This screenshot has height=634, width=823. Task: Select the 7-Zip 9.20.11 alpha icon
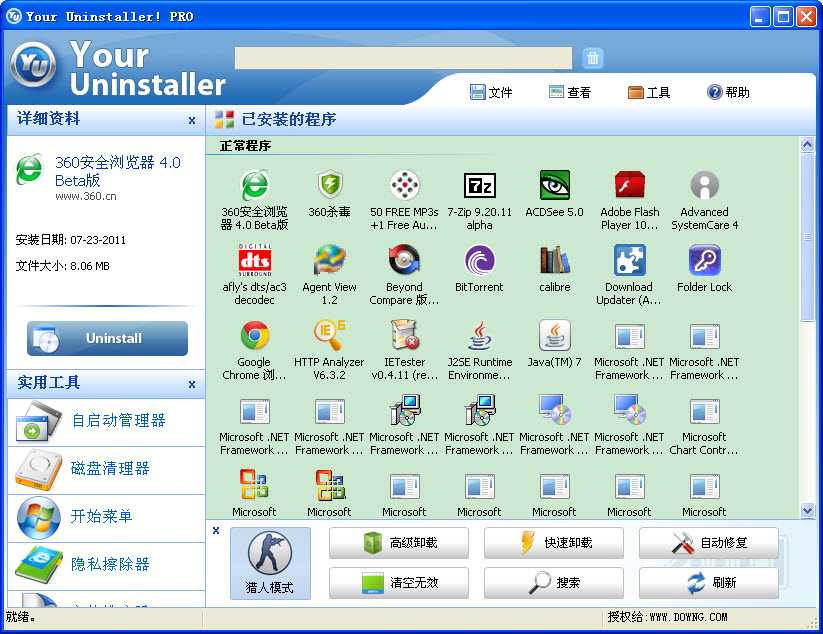click(x=479, y=186)
